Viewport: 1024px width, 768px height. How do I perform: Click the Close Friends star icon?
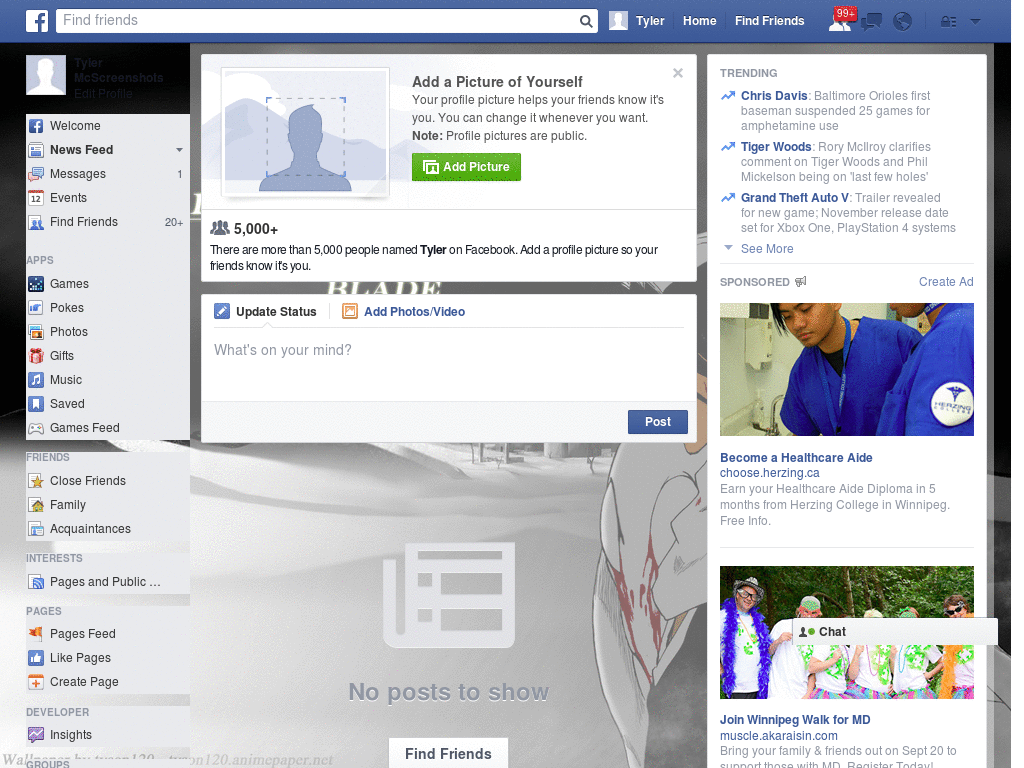point(36,481)
